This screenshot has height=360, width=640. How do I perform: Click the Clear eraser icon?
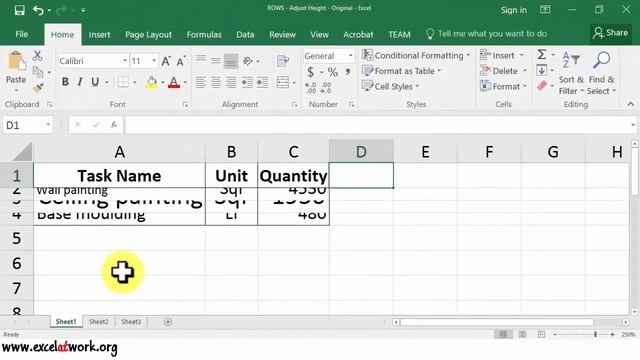point(542,86)
